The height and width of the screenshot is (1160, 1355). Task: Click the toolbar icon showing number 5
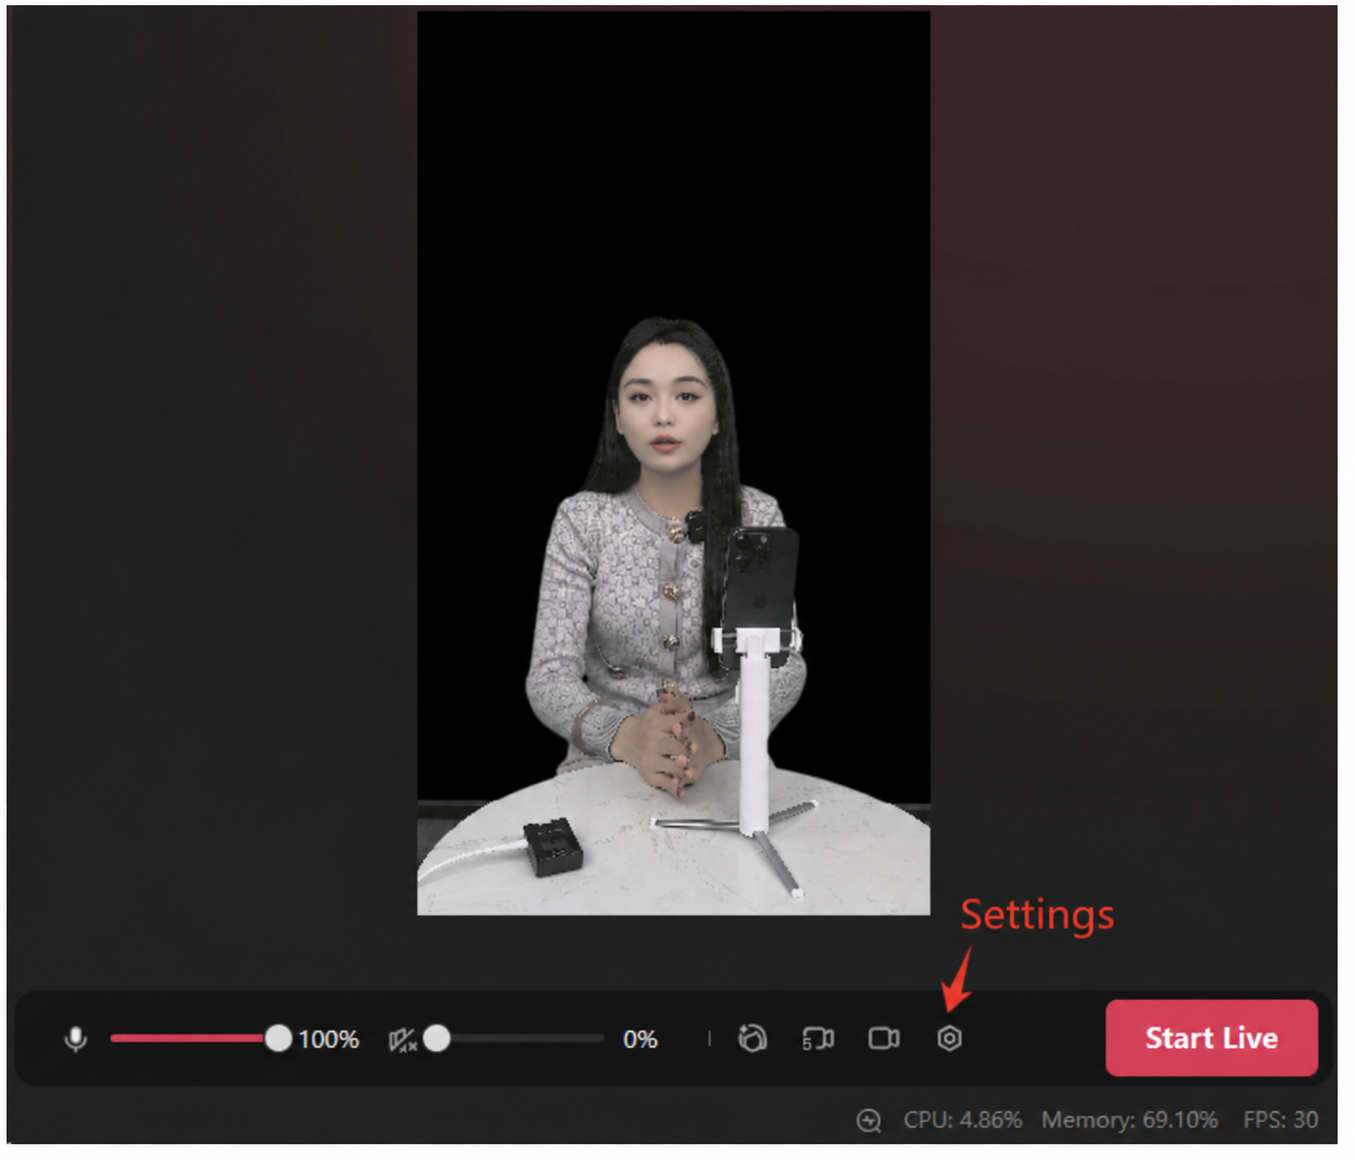[x=818, y=1039]
